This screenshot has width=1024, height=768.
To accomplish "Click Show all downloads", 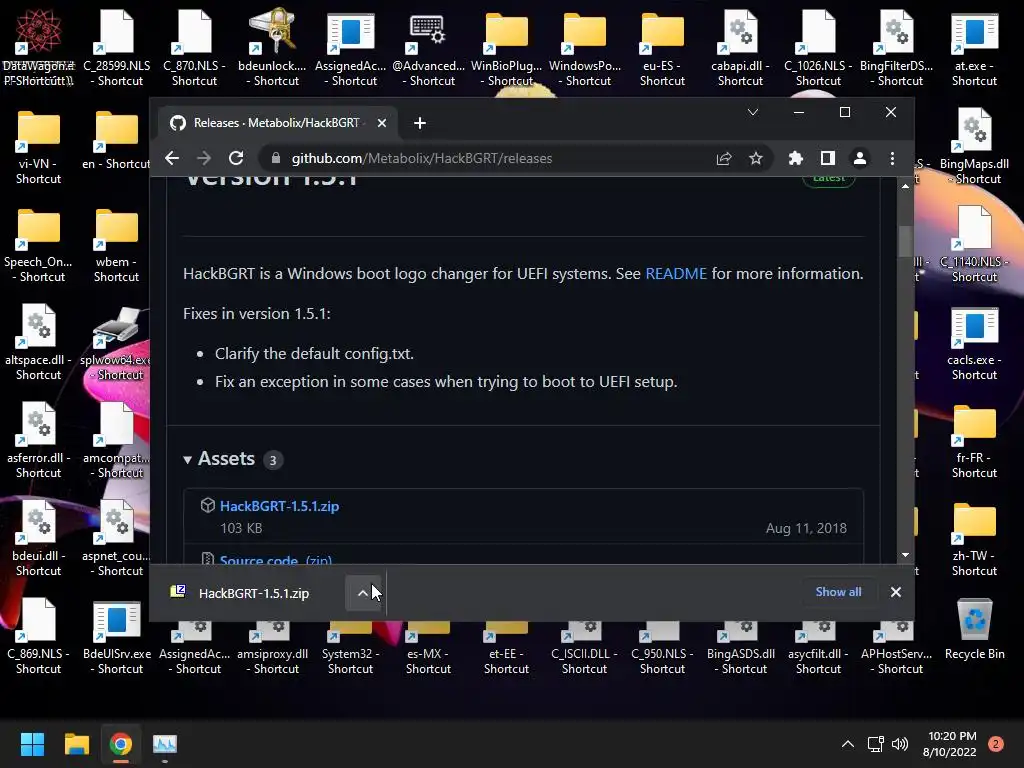I will (838, 592).
